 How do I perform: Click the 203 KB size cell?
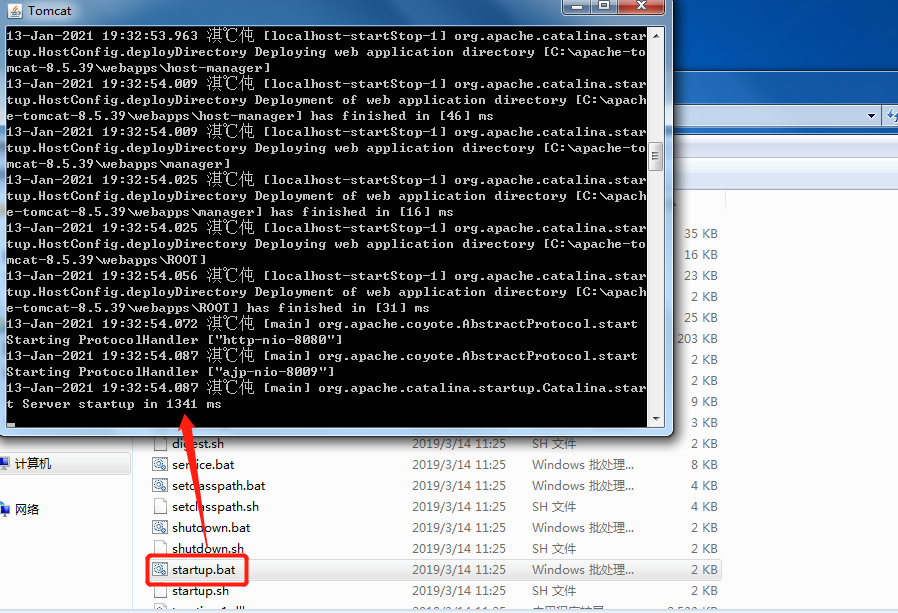point(698,339)
